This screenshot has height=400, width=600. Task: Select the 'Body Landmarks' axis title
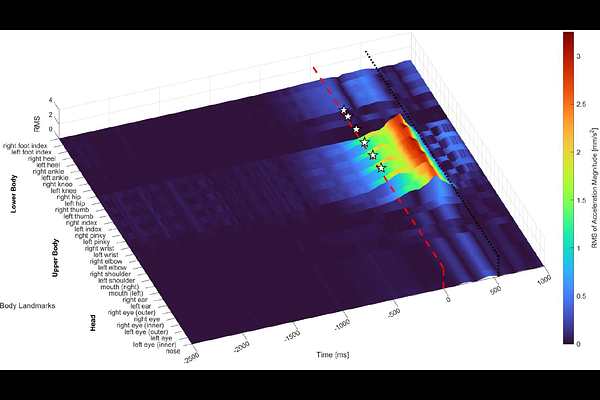(x=28, y=306)
